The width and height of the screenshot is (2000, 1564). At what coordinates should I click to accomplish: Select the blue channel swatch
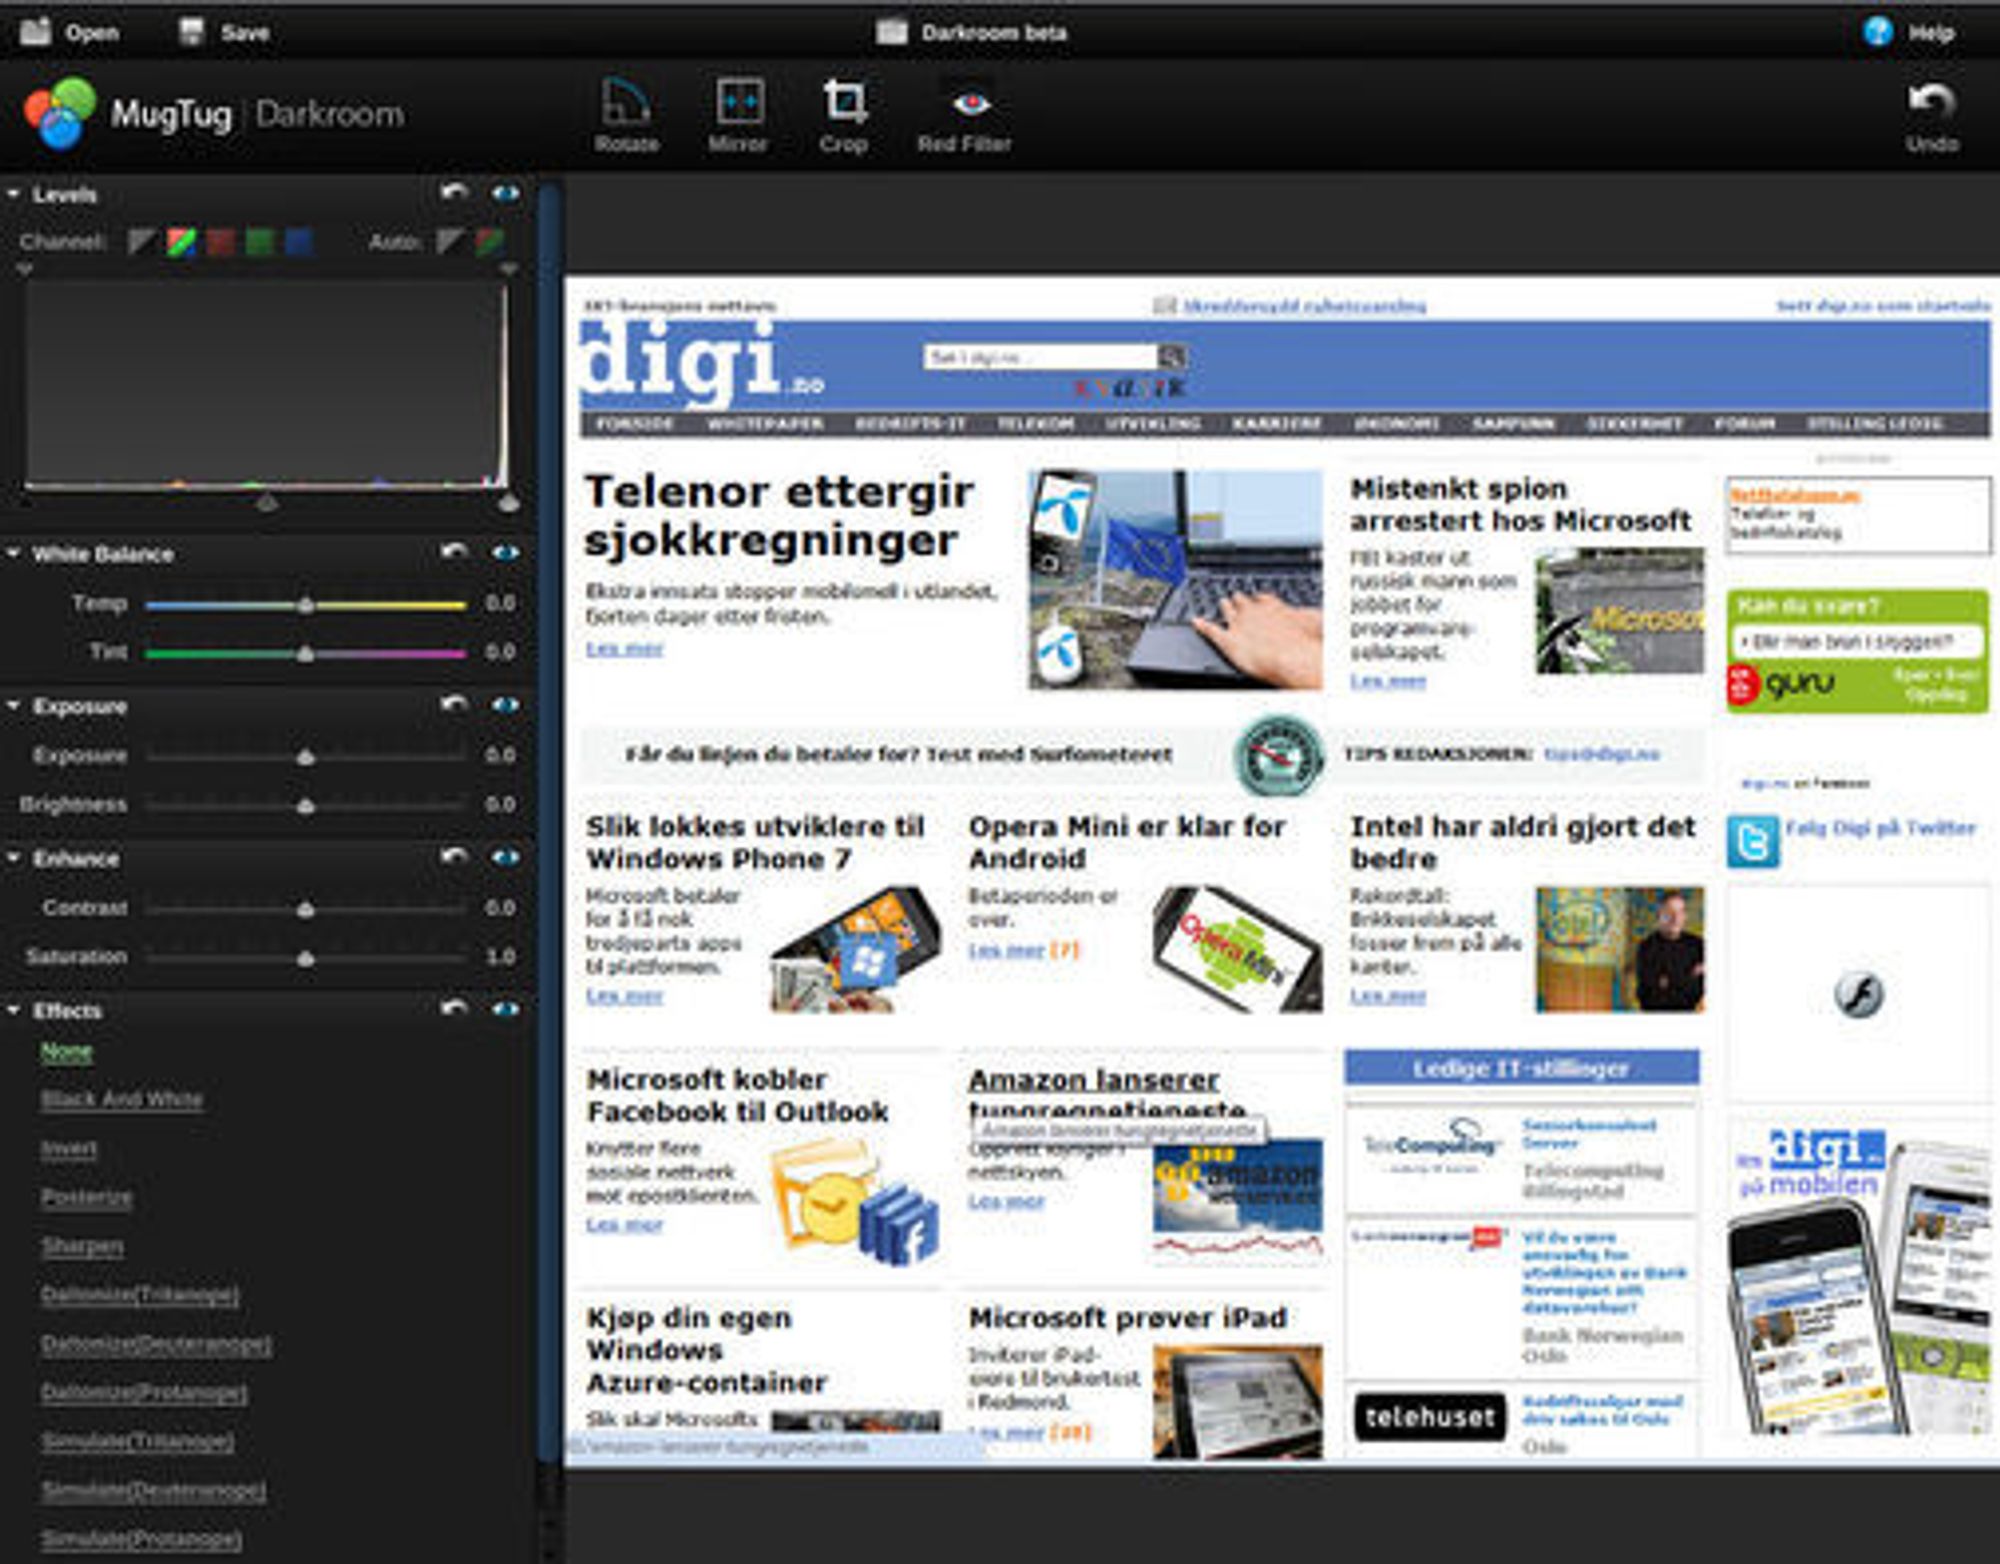[298, 241]
